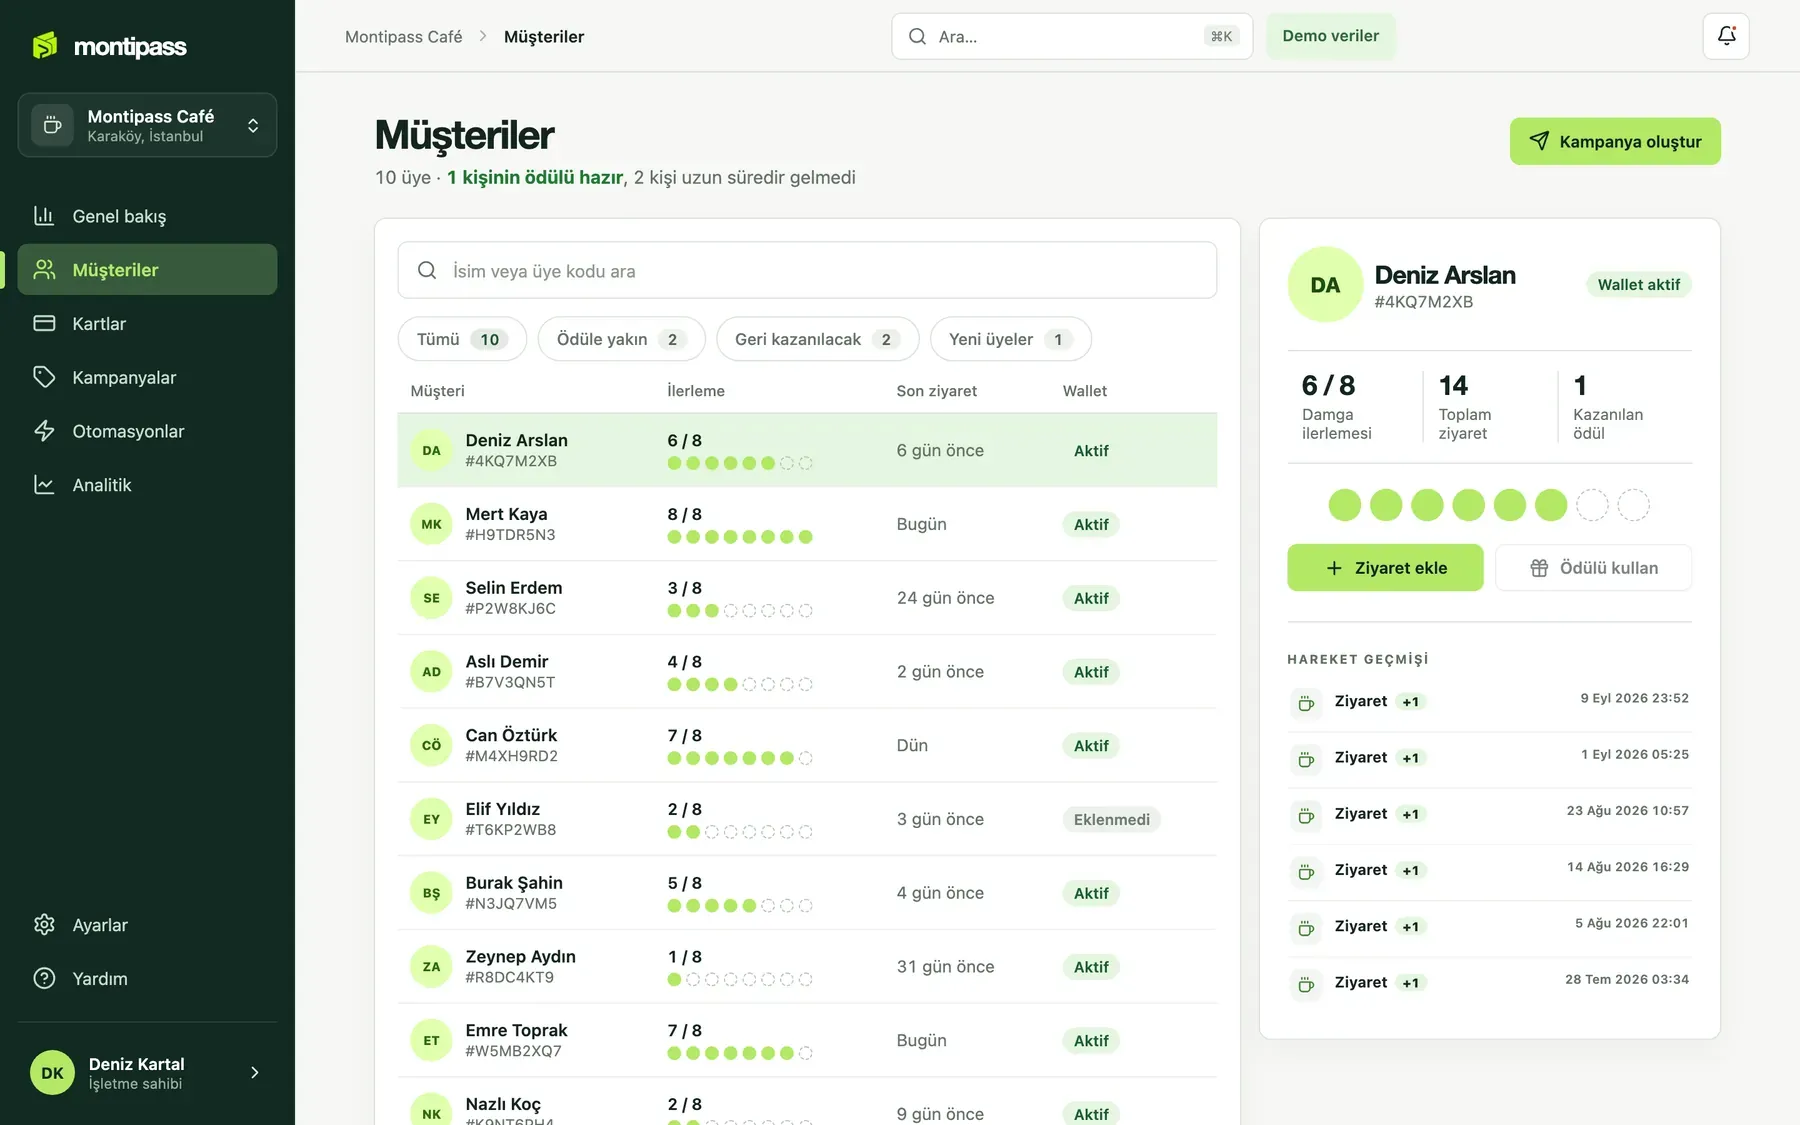Select Mert Kaya customer row

(x=807, y=524)
